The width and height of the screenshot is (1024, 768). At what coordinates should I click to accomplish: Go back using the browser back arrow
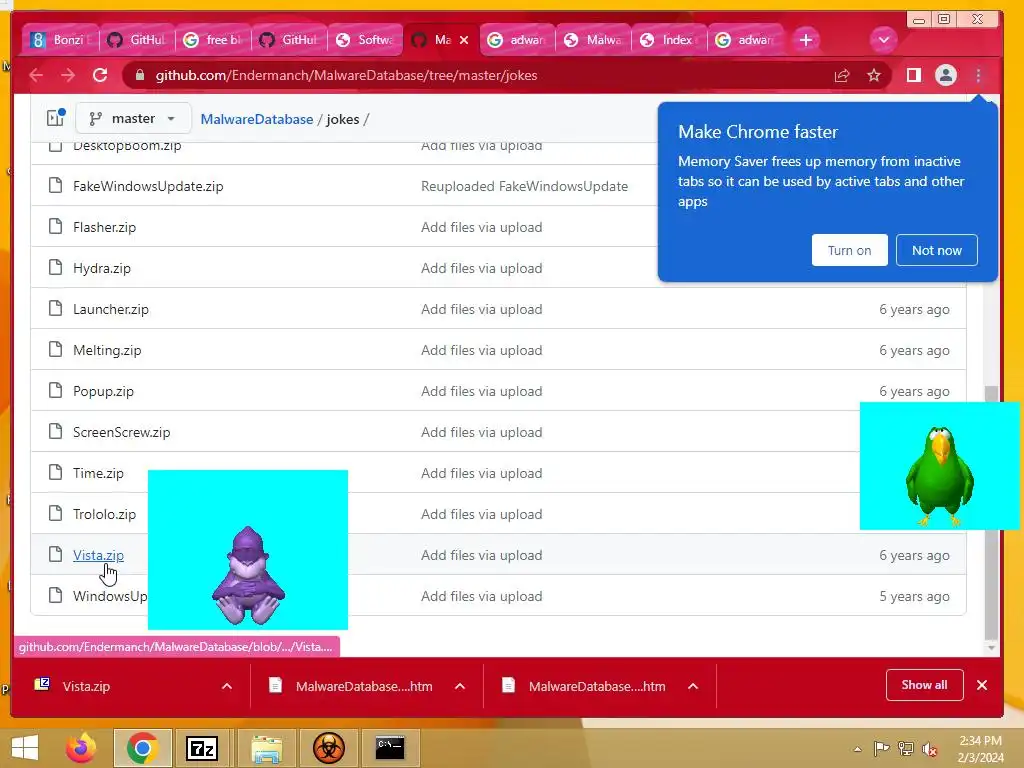(37, 76)
